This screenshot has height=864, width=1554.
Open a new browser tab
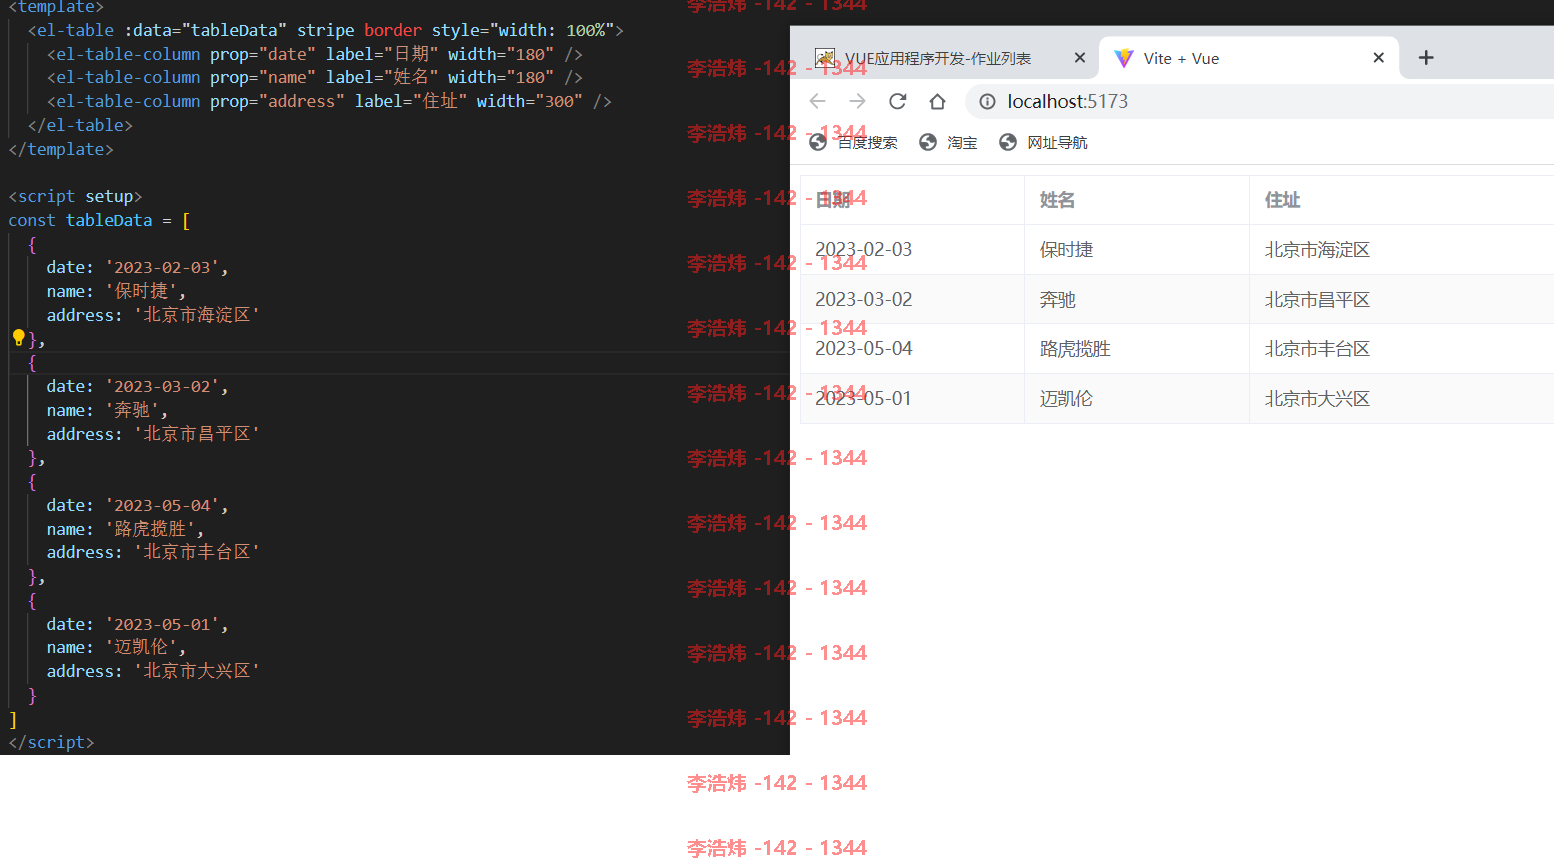1426,58
